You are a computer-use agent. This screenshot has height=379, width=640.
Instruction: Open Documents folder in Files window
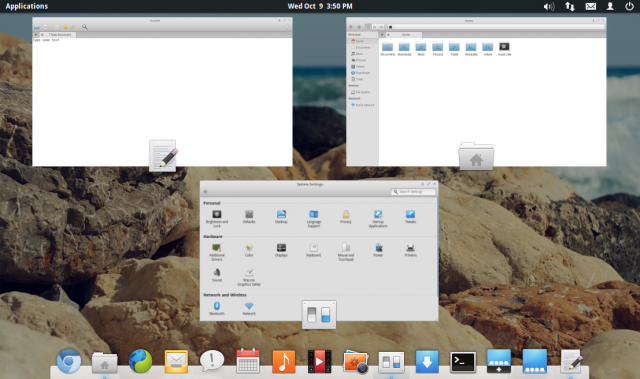(387, 49)
